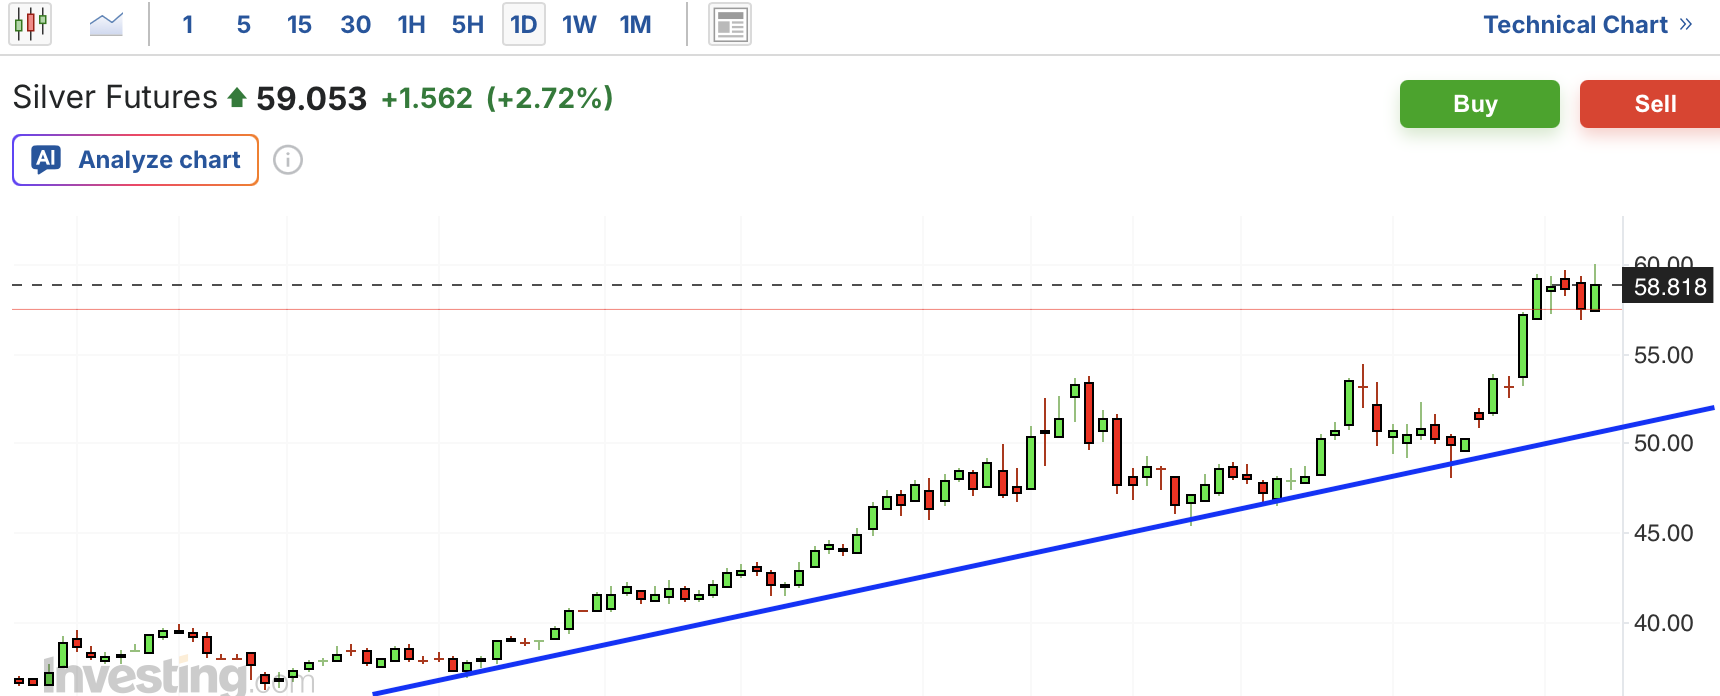This screenshot has width=1720, height=696.
Task: Select the candlestick chart type icon
Action: point(30,24)
